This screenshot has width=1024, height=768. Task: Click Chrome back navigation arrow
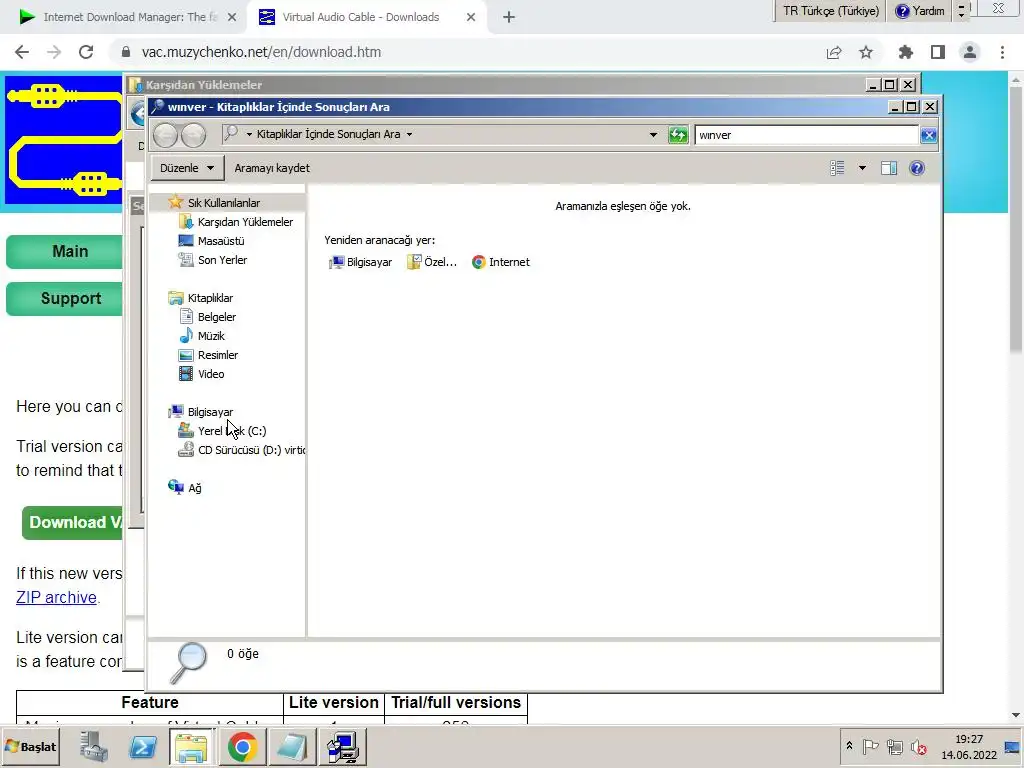pos(22,52)
